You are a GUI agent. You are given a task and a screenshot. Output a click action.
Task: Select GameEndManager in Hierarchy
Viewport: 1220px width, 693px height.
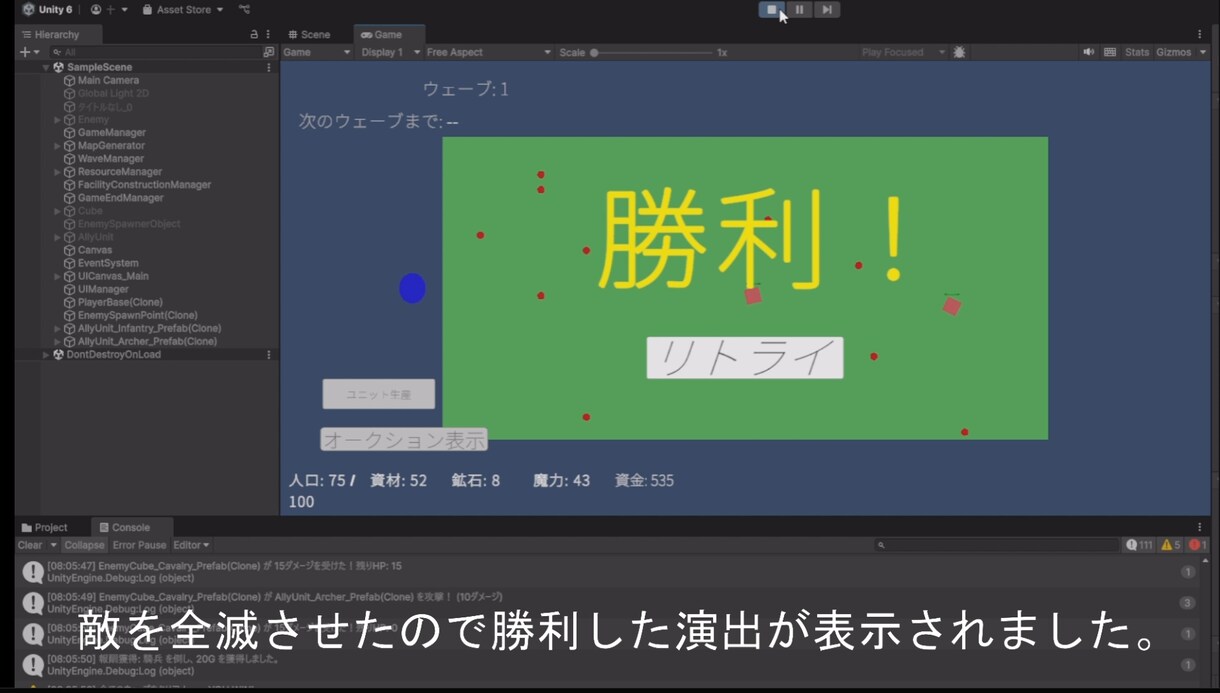pos(120,197)
